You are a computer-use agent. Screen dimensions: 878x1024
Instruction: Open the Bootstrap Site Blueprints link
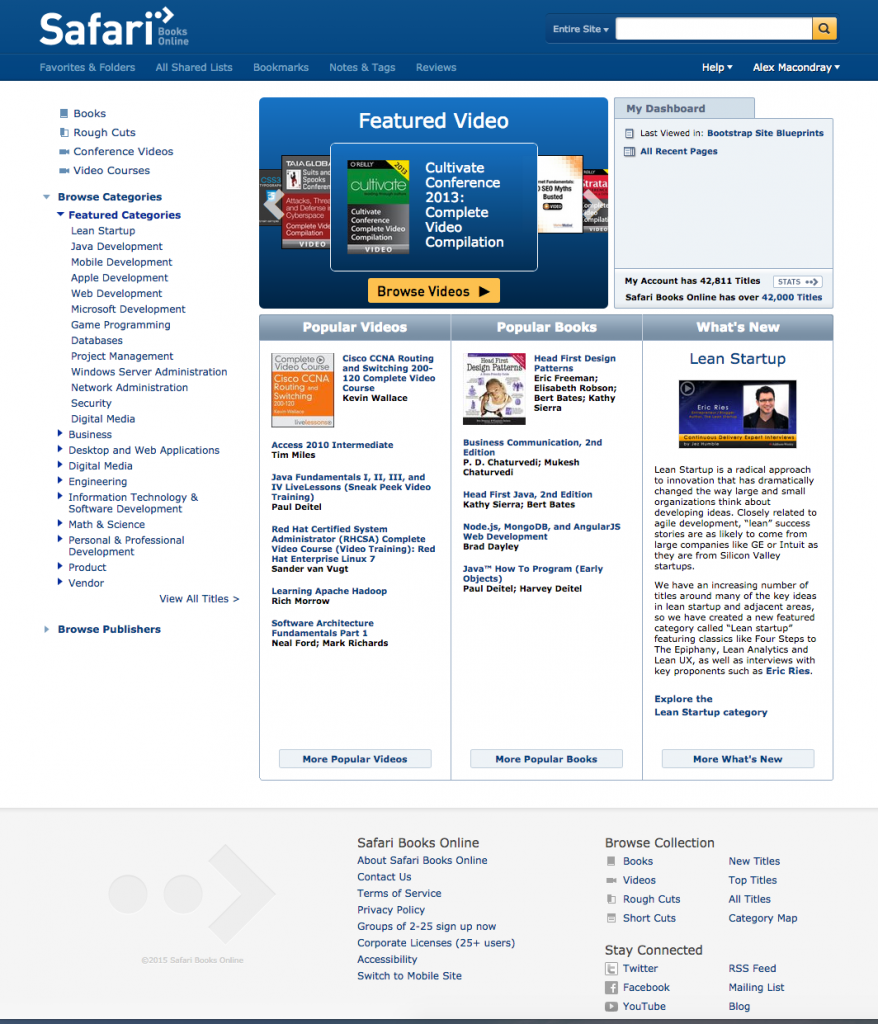pos(765,133)
